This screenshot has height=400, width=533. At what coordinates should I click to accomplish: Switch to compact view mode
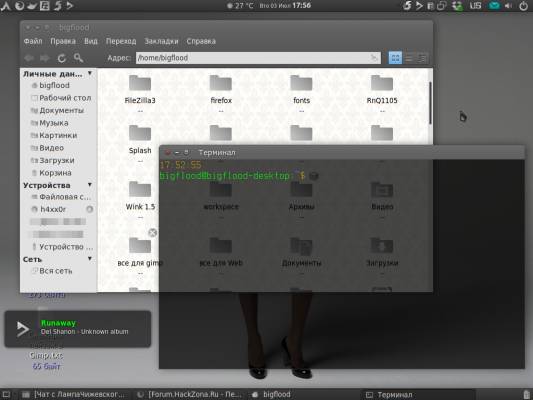422,58
